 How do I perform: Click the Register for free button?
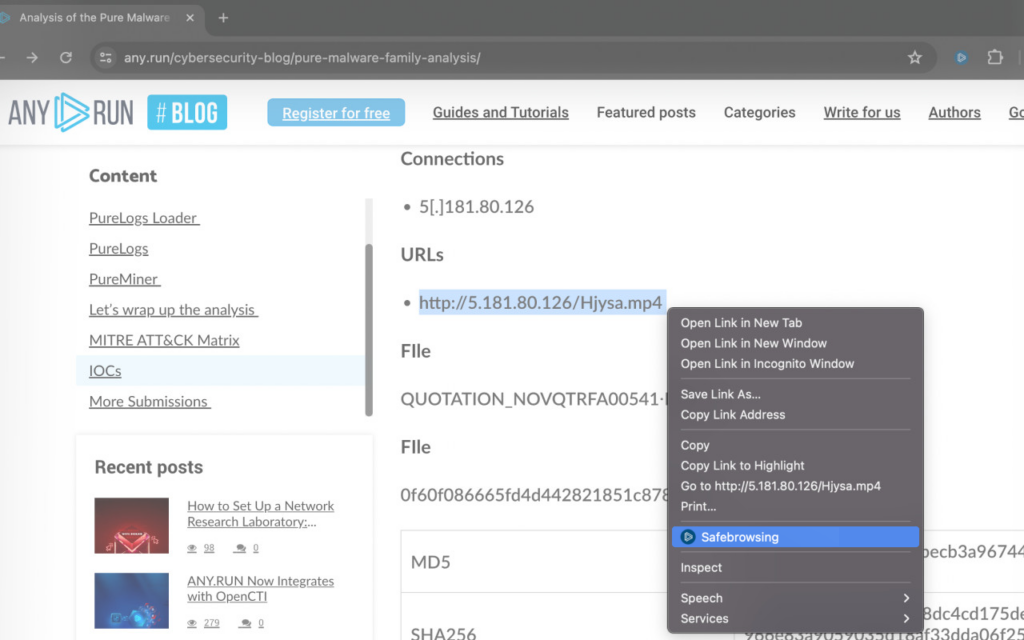[x=336, y=113]
